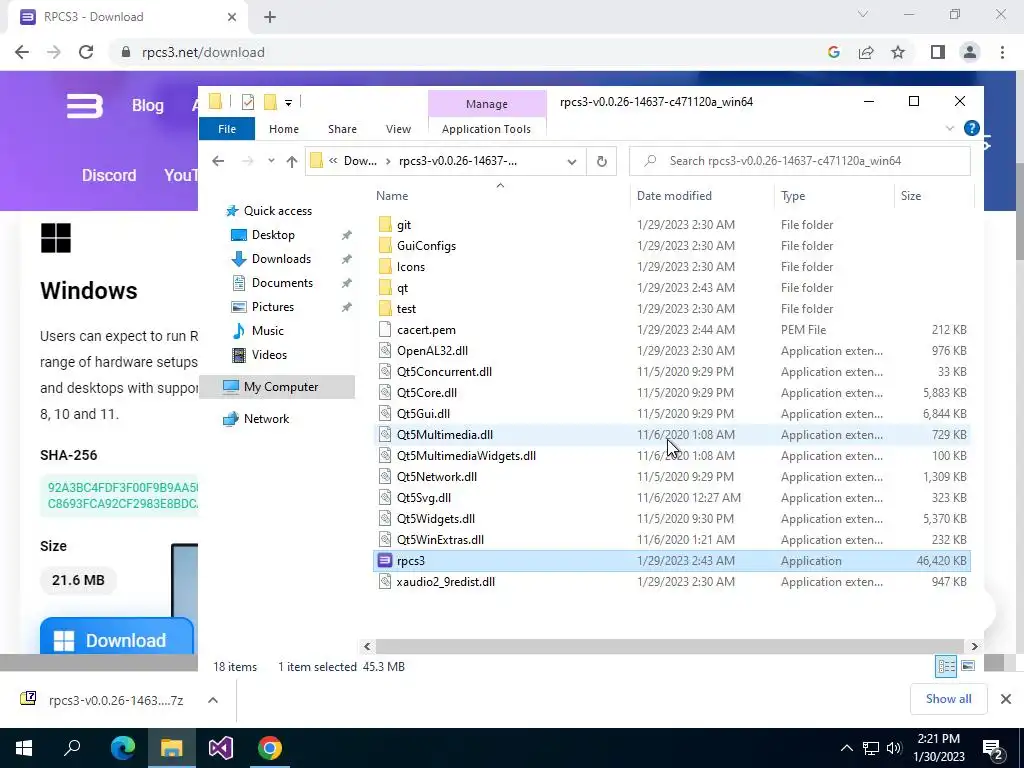Open Chrome three-dot menu
This screenshot has width=1024, height=768.
(1002, 52)
